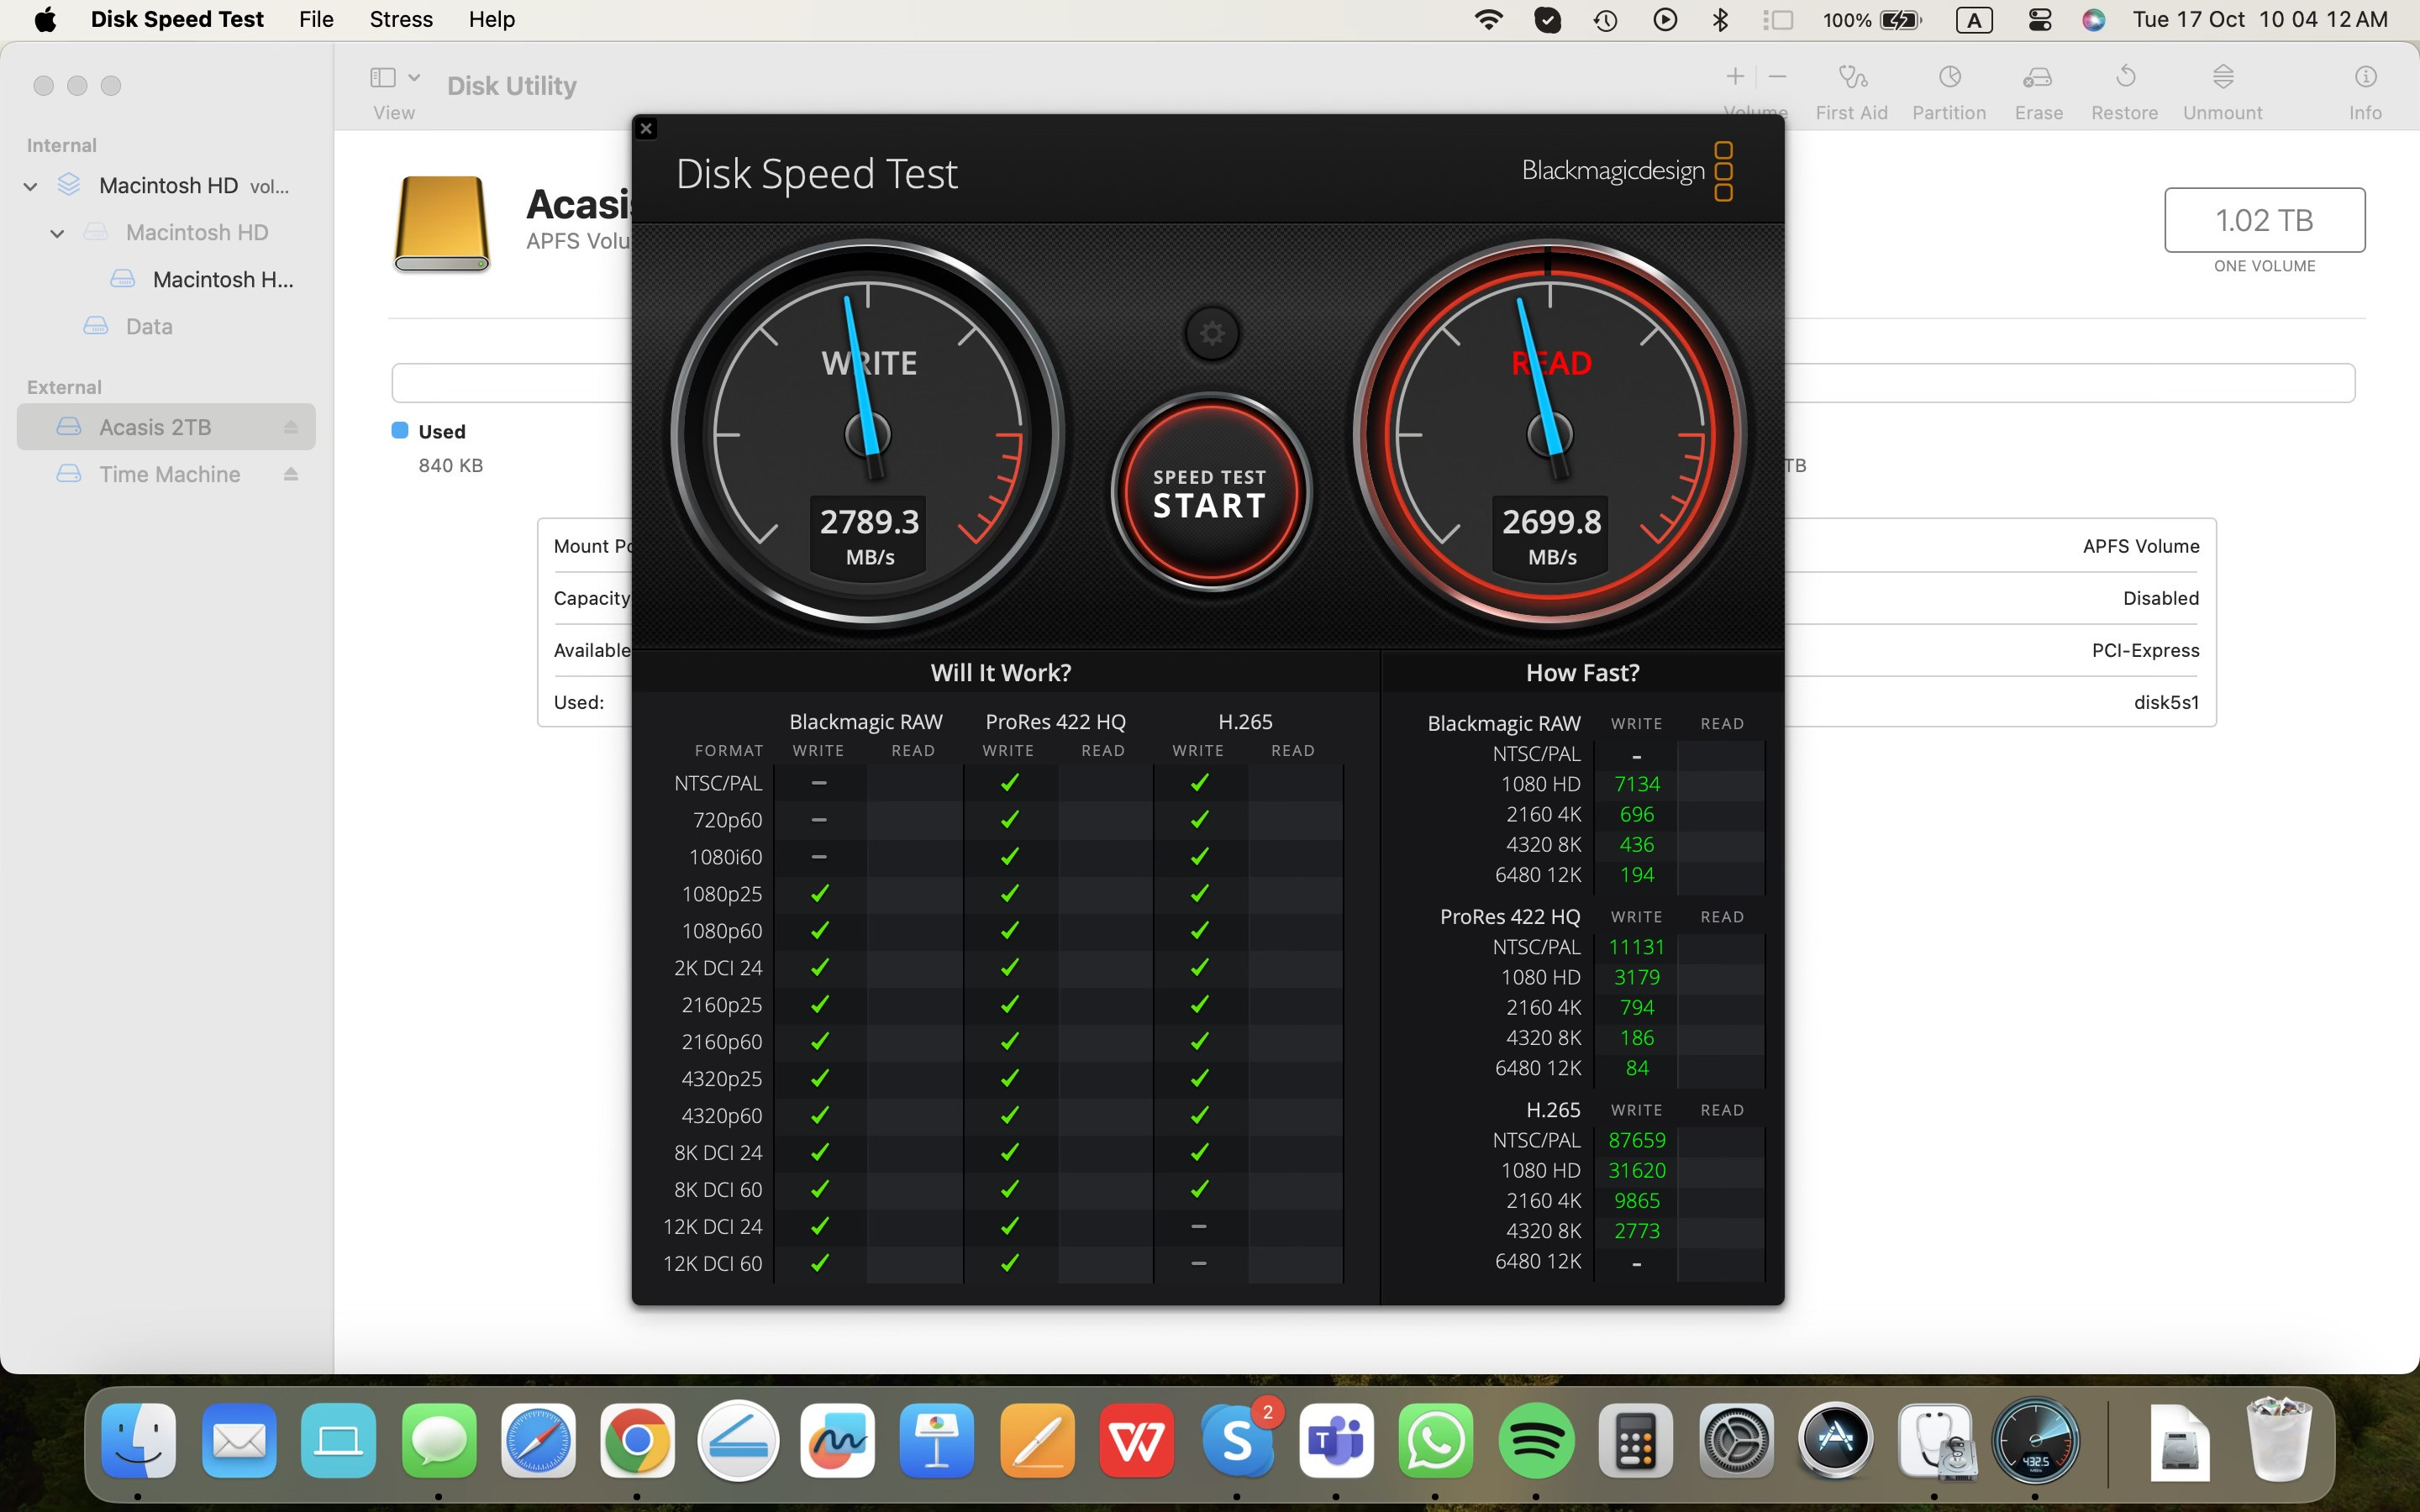This screenshot has width=2420, height=1512.
Task: Open Disk Speed Test settings gear
Action: 1211,333
